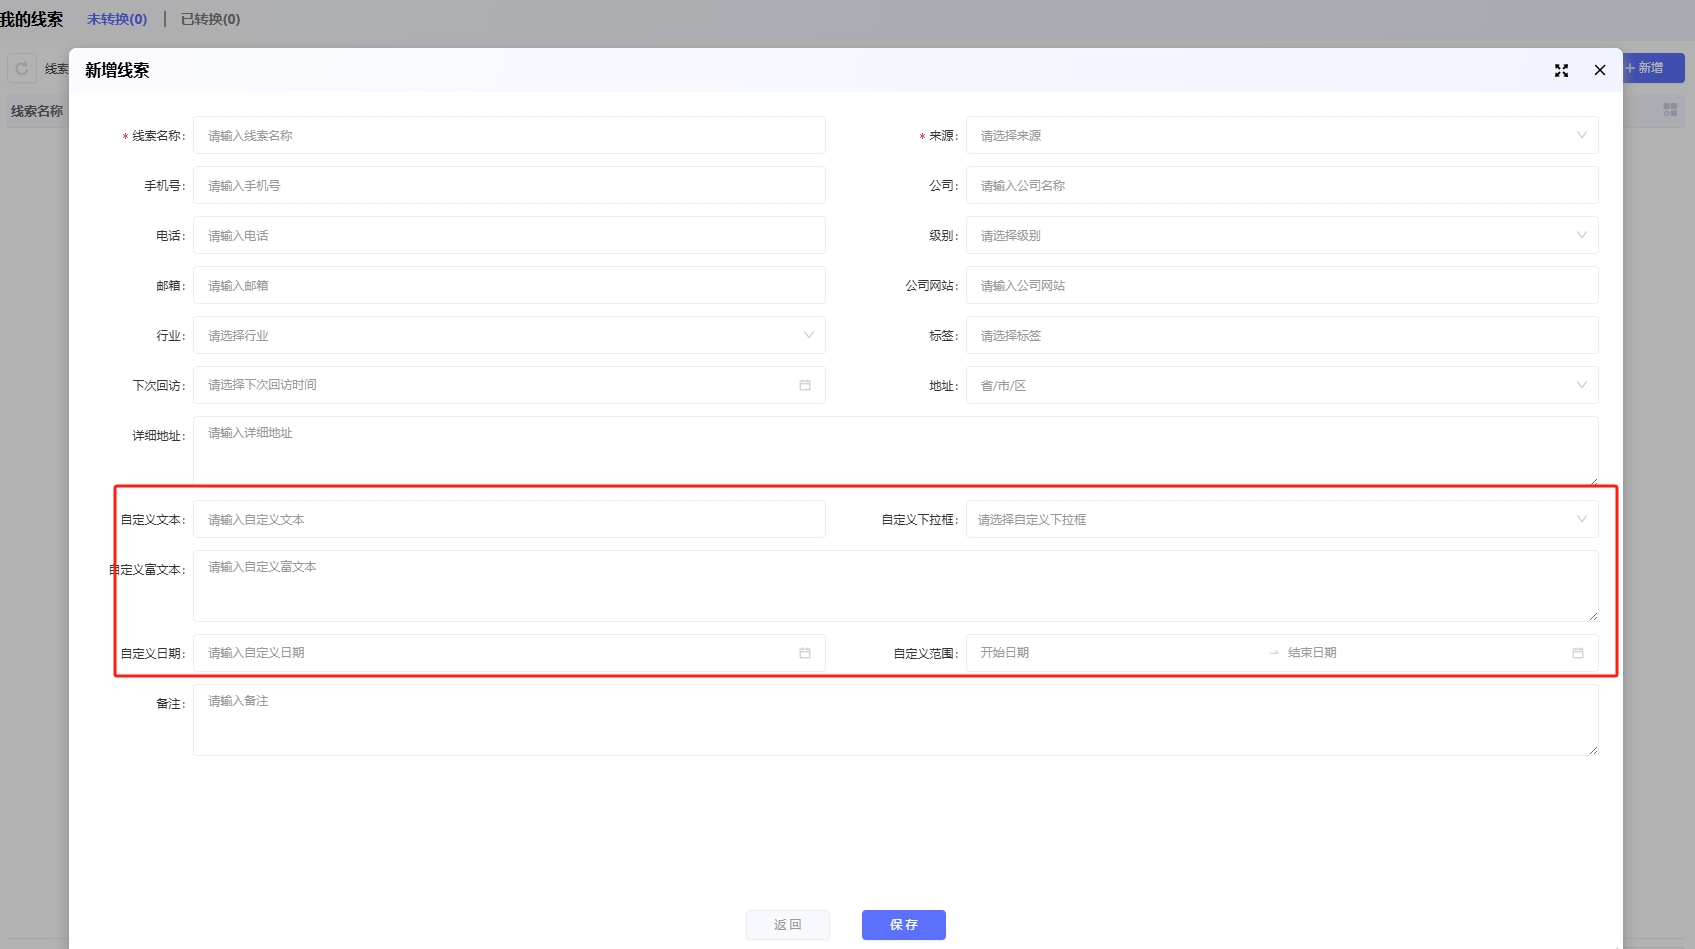Viewport: 1695px width, 949px height.
Task: Click the grid layout icon at top right
Action: (1670, 110)
